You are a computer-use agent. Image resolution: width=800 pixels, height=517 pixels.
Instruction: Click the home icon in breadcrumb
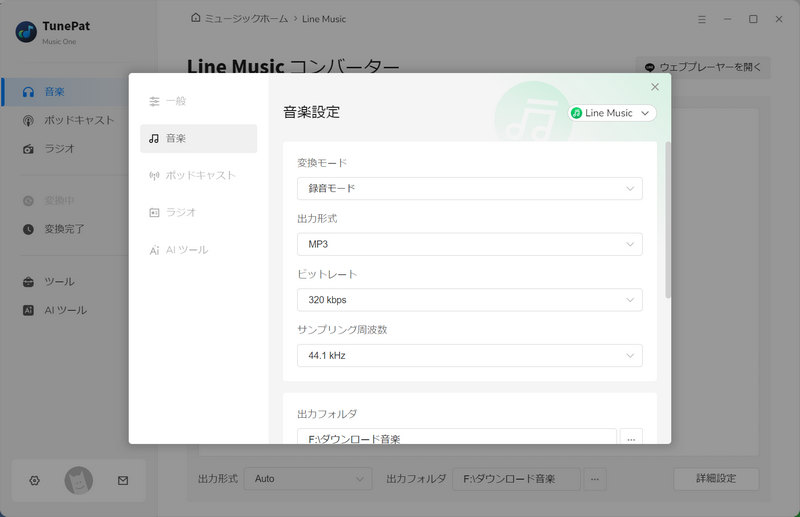[x=195, y=18]
